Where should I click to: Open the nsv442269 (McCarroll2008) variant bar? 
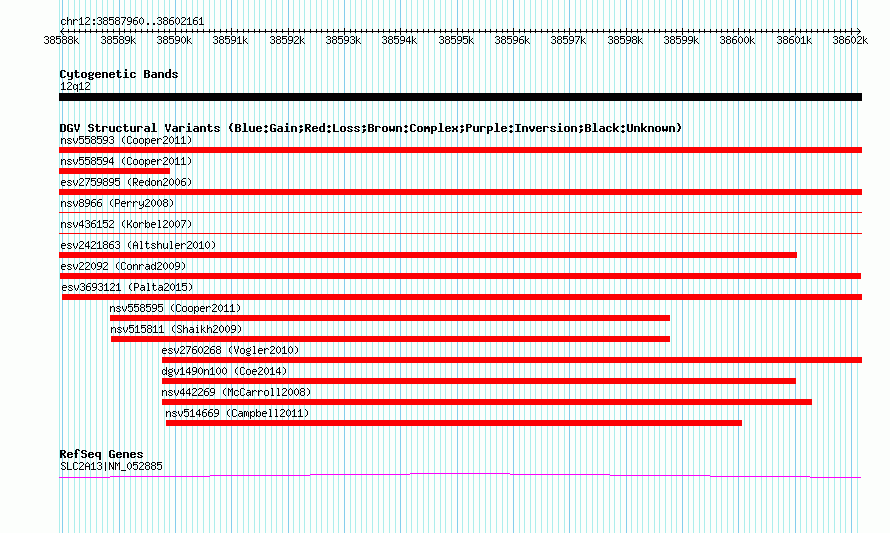click(x=487, y=402)
